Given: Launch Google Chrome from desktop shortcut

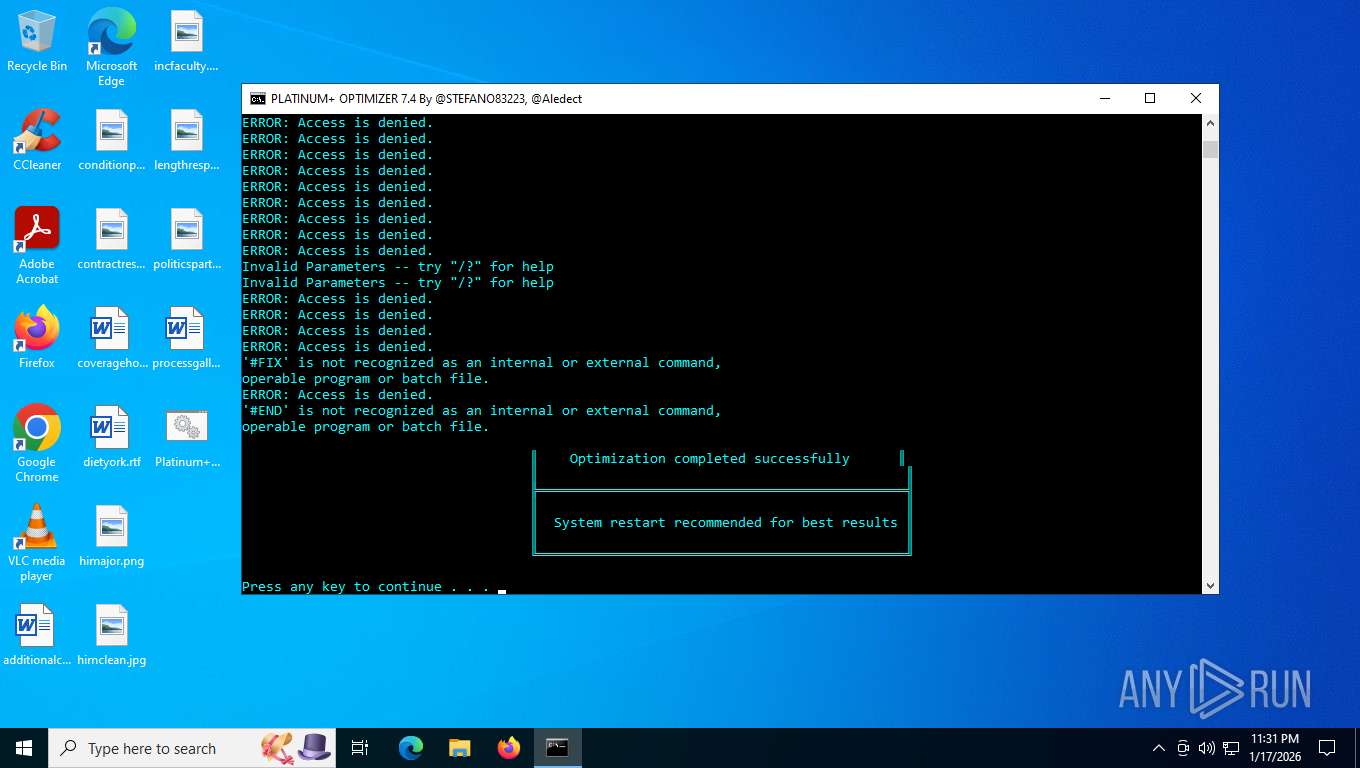Looking at the screenshot, I should pos(37,444).
